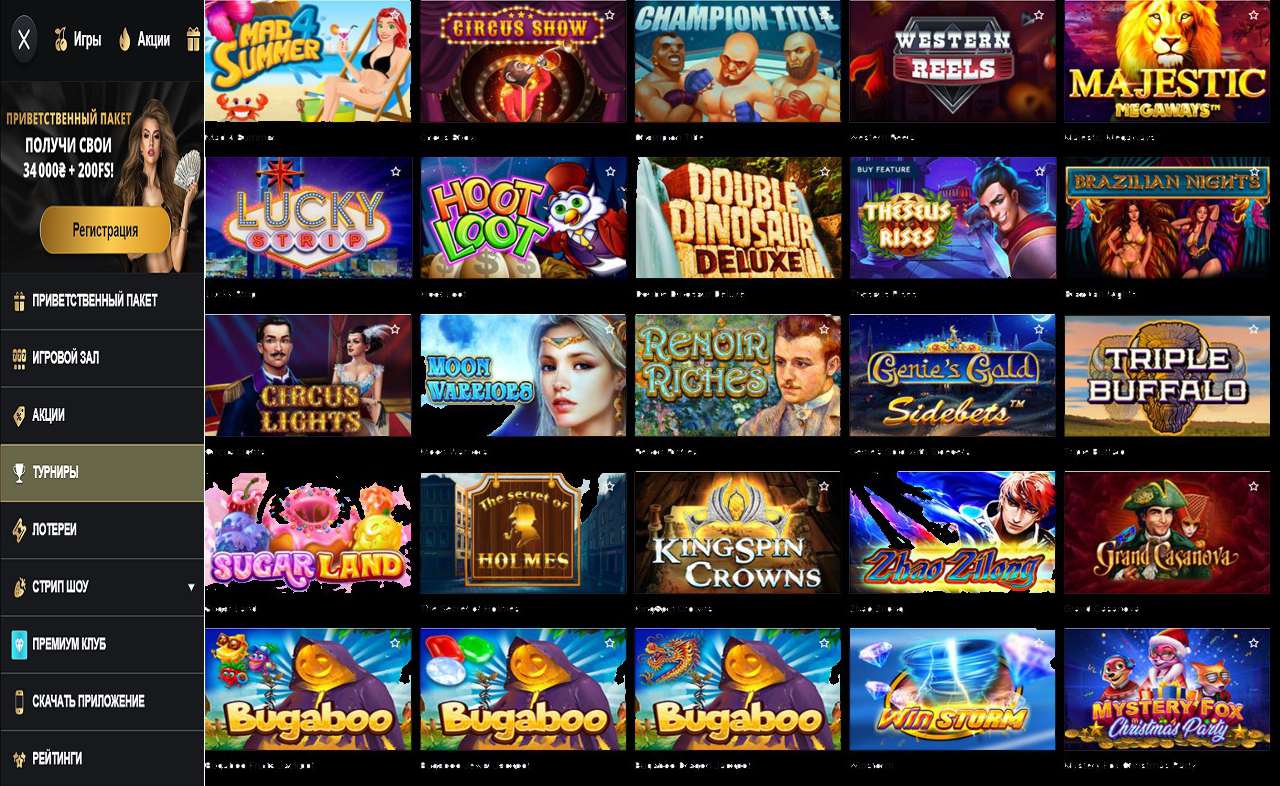Click the phone icon for Скачать приложение

(19, 701)
